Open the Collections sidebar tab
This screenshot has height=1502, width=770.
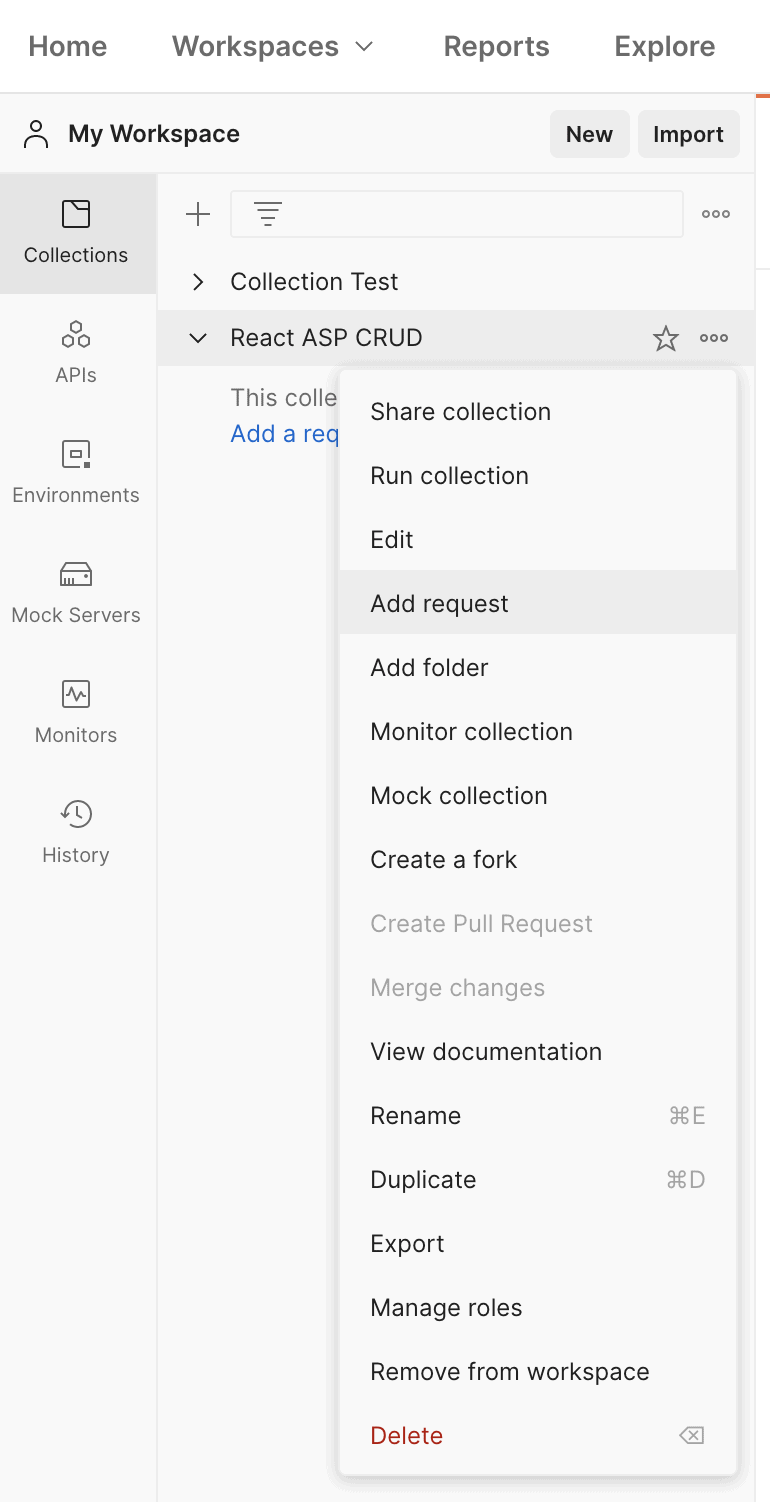click(77, 233)
